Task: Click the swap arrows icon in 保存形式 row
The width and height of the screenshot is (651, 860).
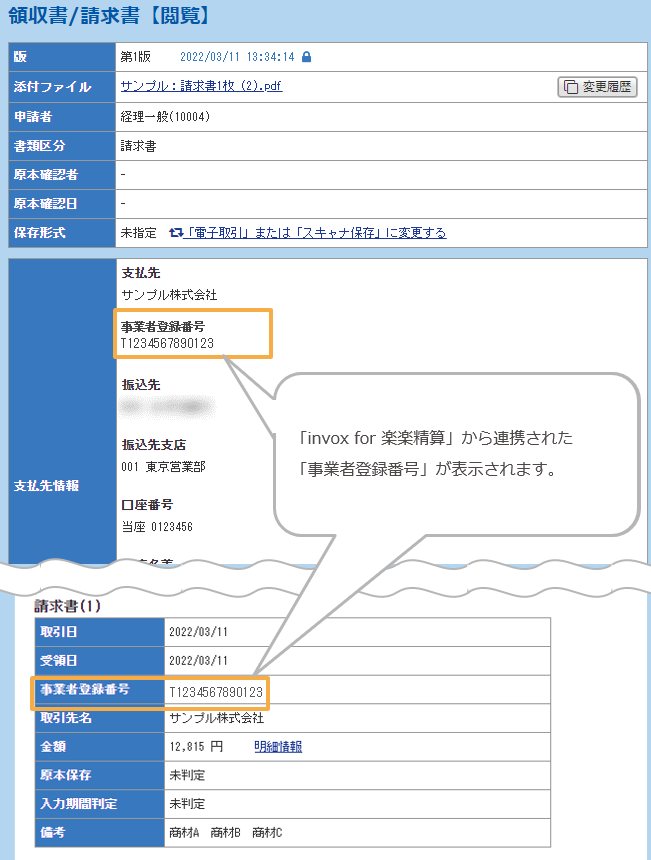Action: tap(175, 233)
